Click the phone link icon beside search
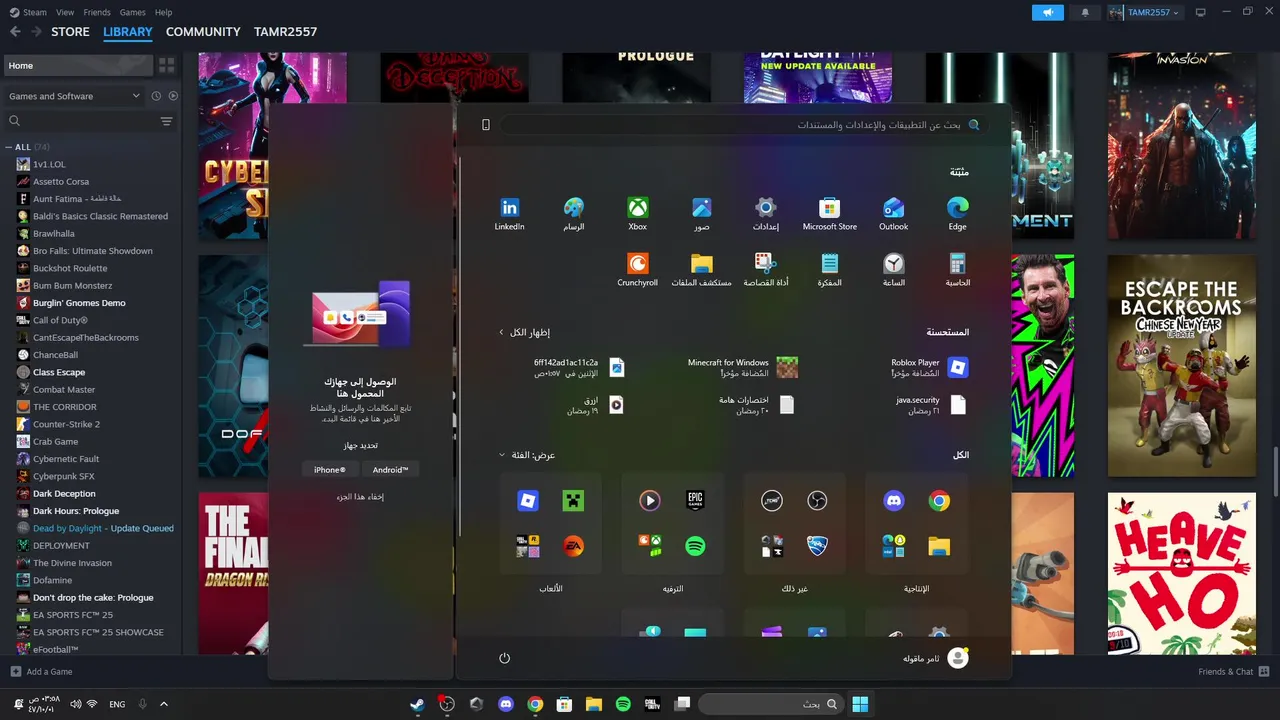Screen dimensions: 1280x720 point(486,125)
